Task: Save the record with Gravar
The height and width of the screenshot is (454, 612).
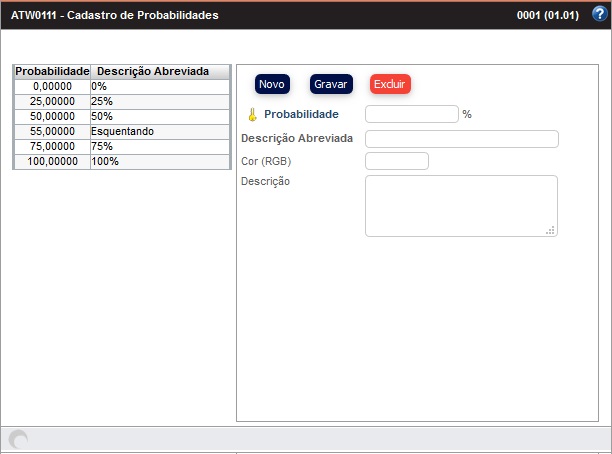Action: point(331,84)
